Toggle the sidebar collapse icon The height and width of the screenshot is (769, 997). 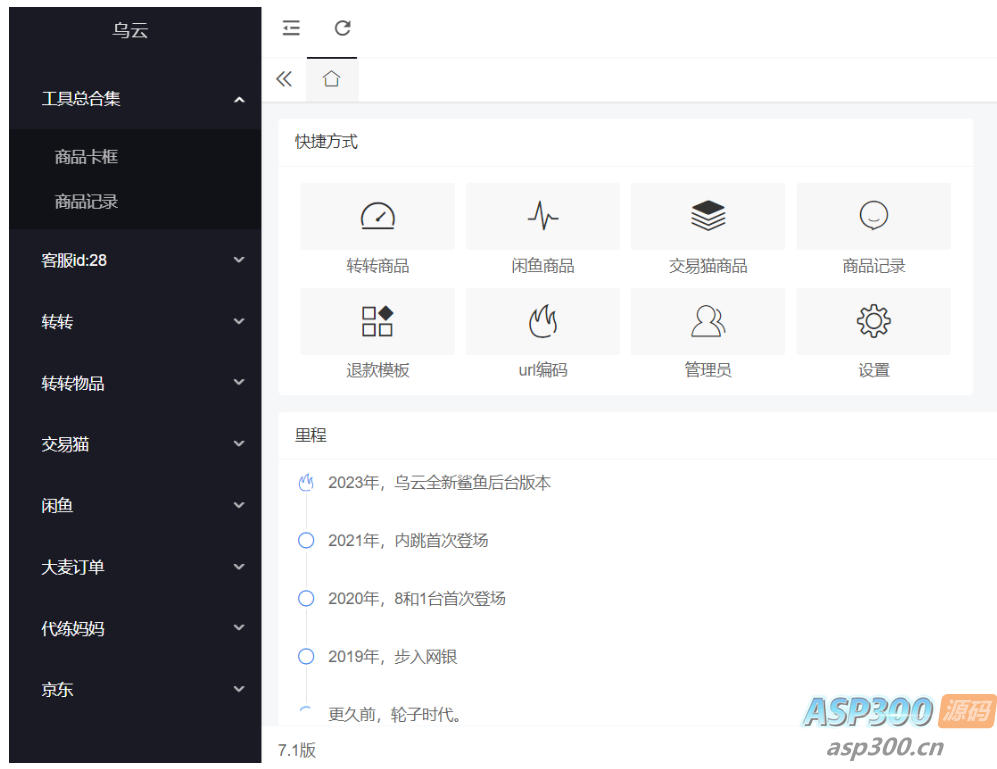[x=291, y=28]
